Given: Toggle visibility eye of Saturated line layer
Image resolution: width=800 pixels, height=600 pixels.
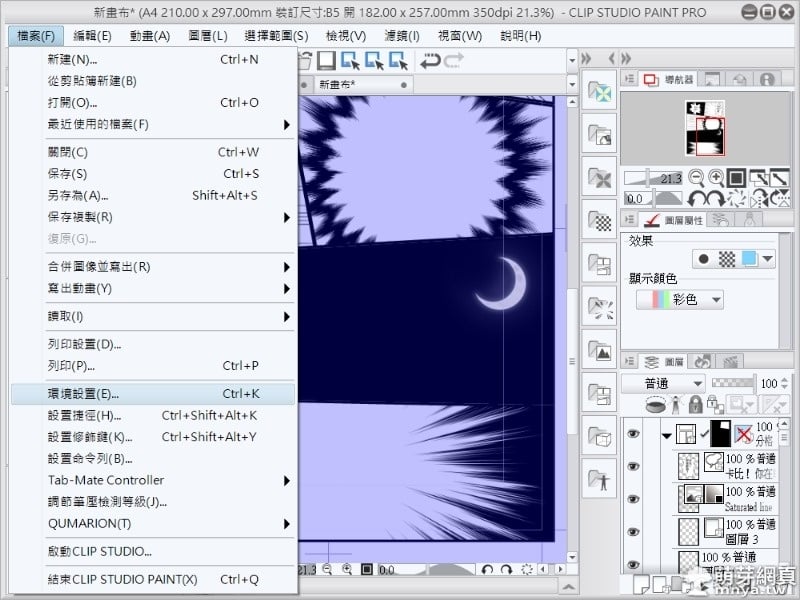Looking at the screenshot, I should point(633,499).
